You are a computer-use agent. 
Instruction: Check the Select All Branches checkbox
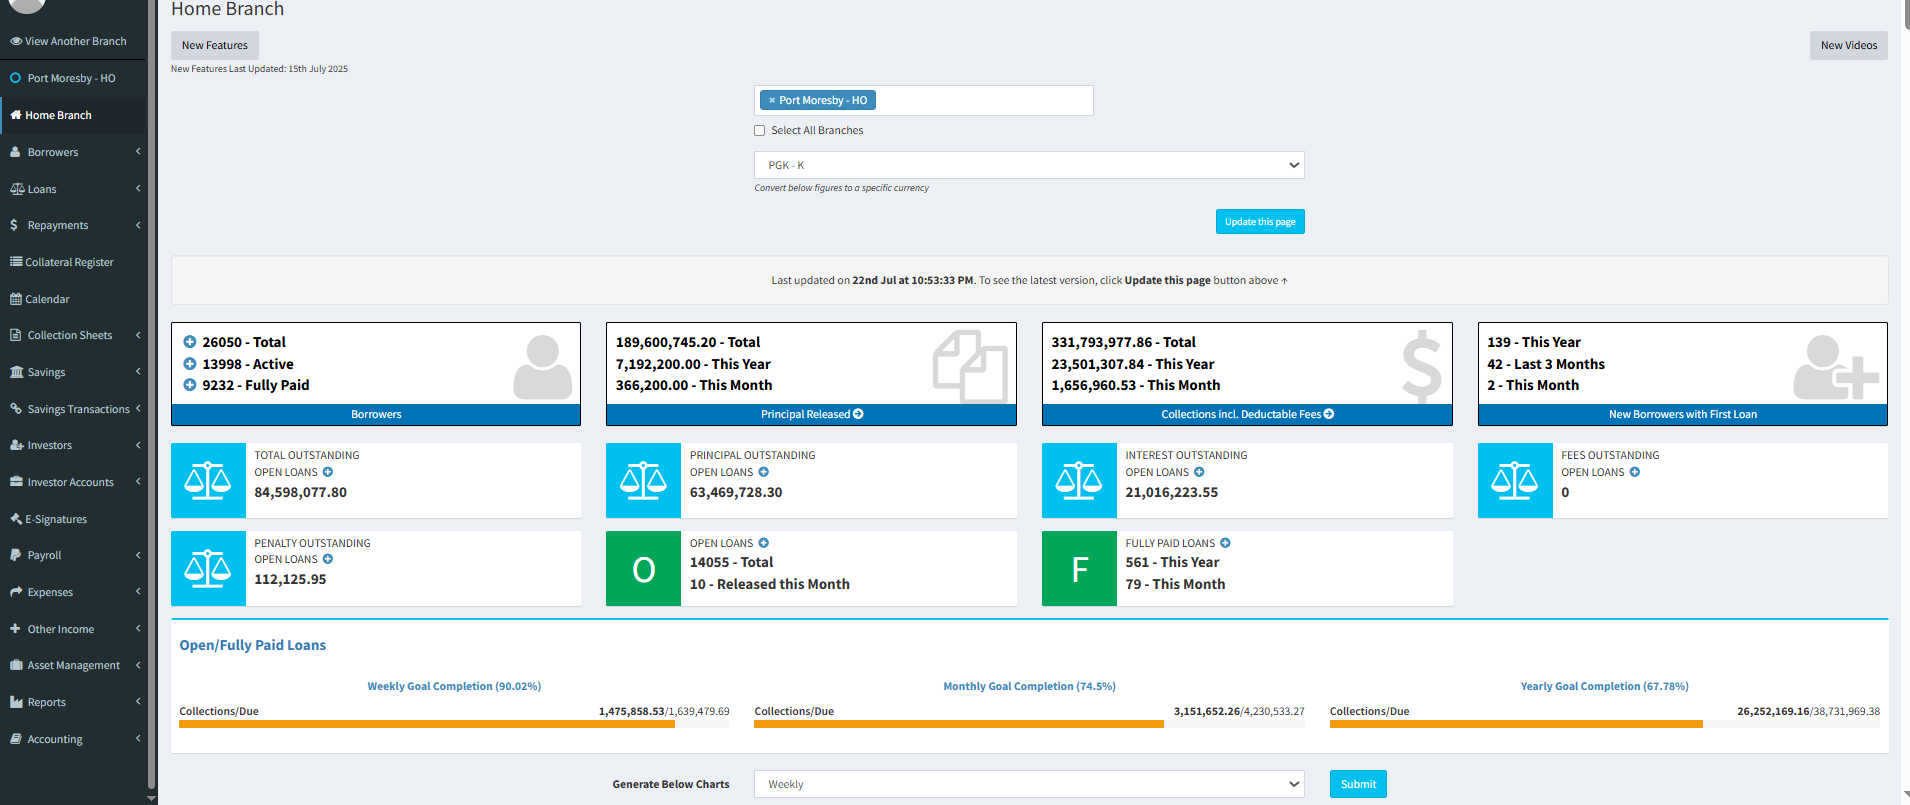point(760,131)
